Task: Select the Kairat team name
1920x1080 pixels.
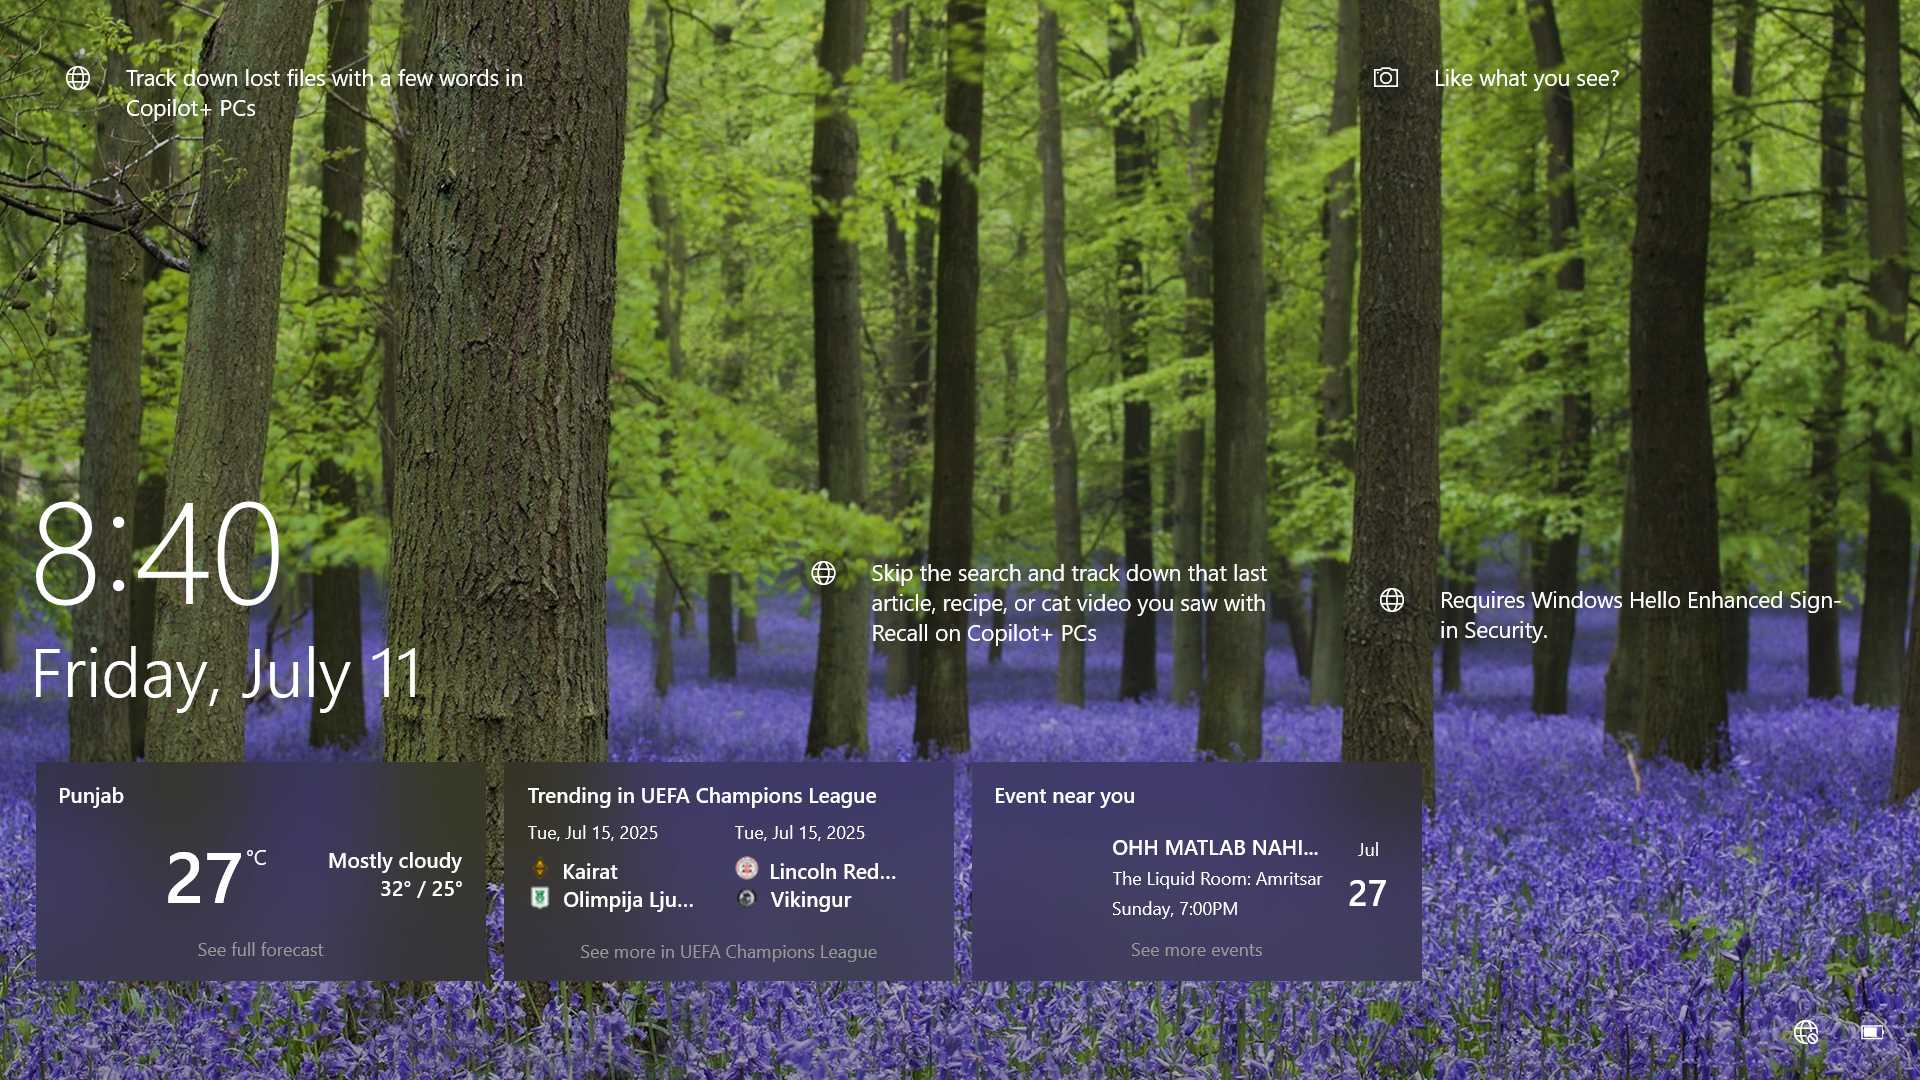Action: click(x=590, y=871)
